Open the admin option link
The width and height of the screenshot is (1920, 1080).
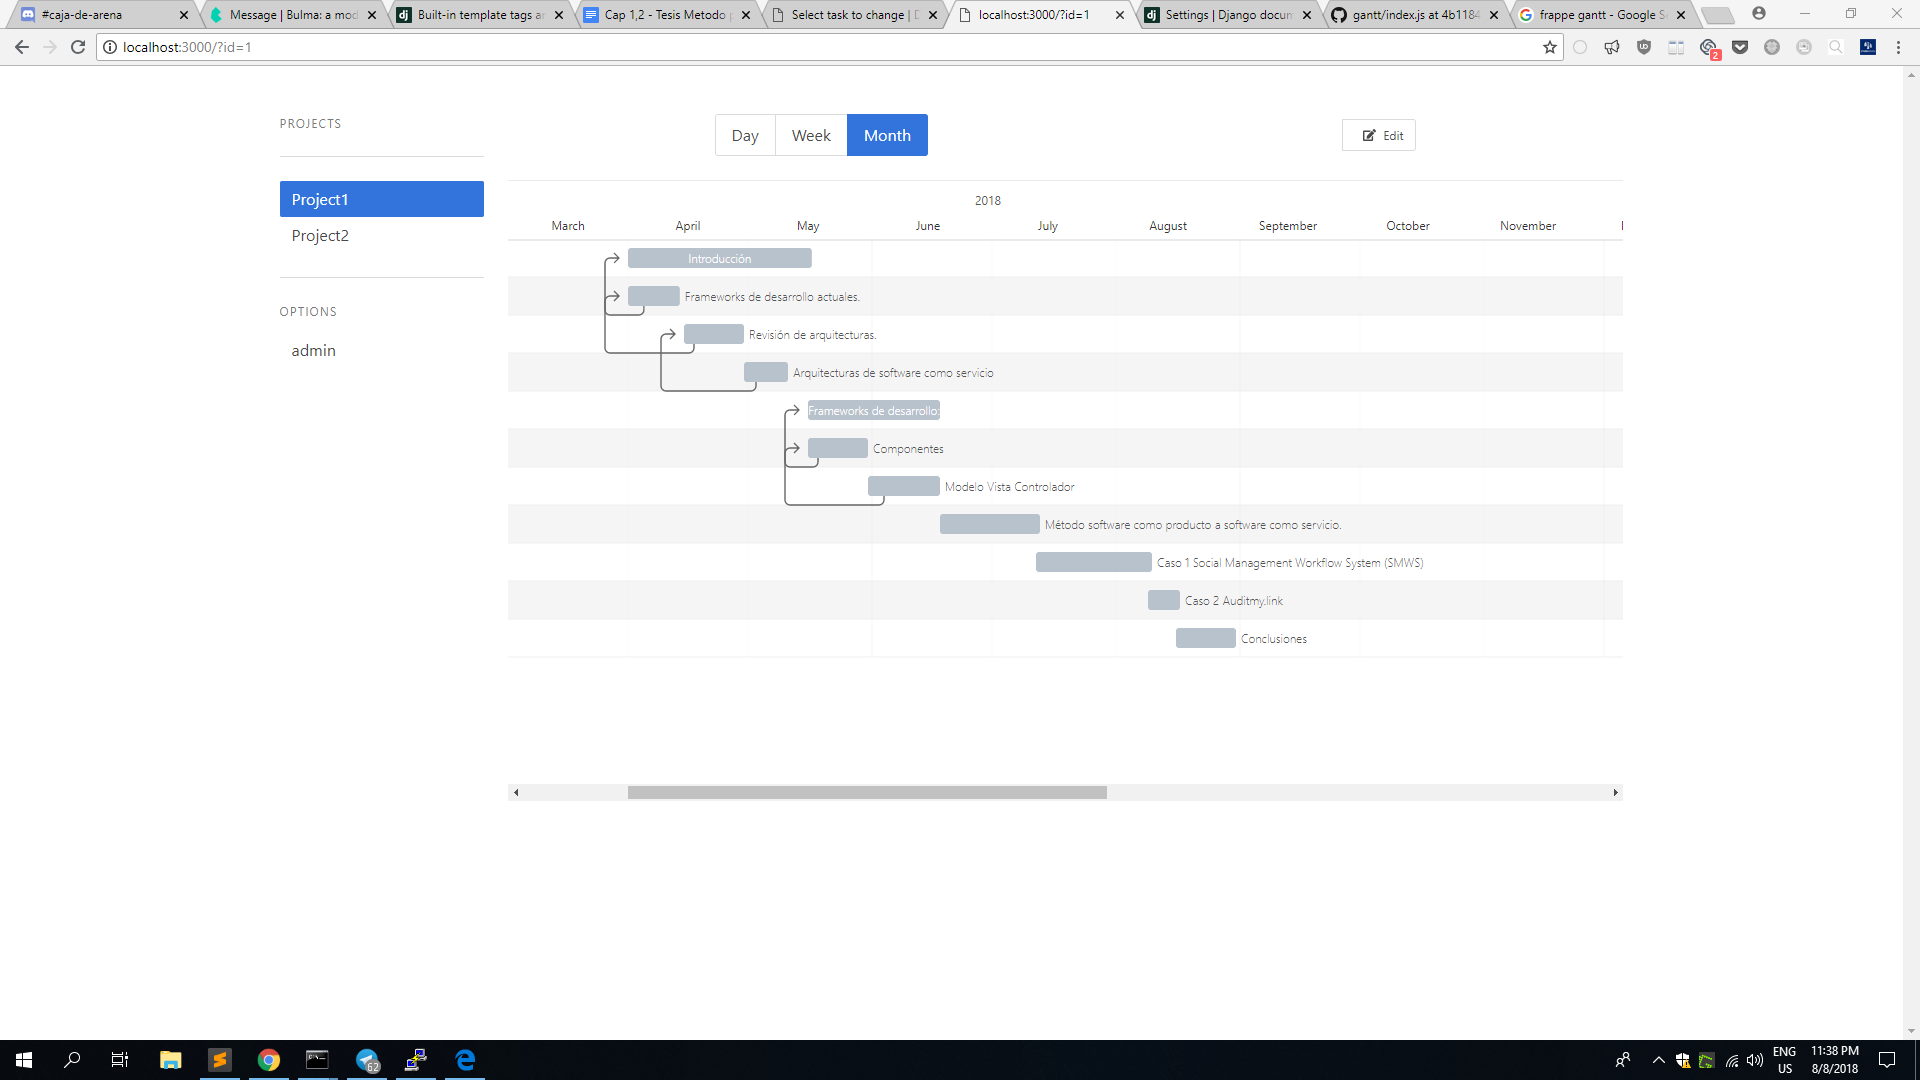(313, 351)
